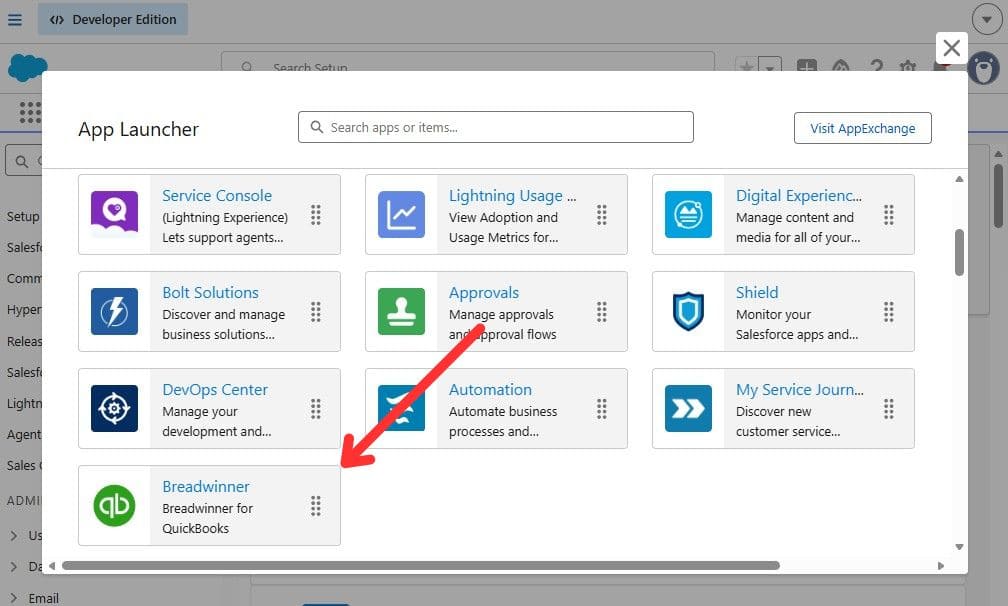Click the Visit AppExchange button
The height and width of the screenshot is (606, 1008).
pyautogui.click(x=862, y=128)
